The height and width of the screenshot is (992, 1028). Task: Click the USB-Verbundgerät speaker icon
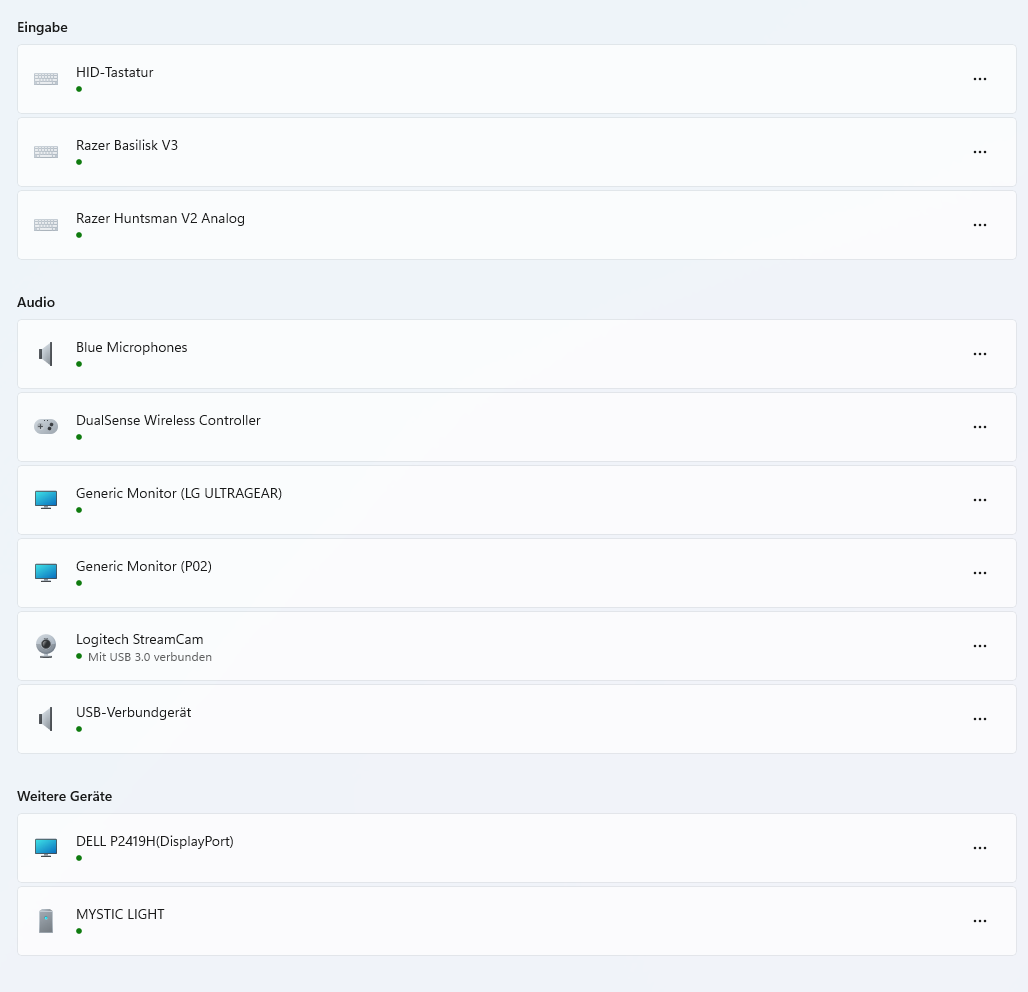46,719
